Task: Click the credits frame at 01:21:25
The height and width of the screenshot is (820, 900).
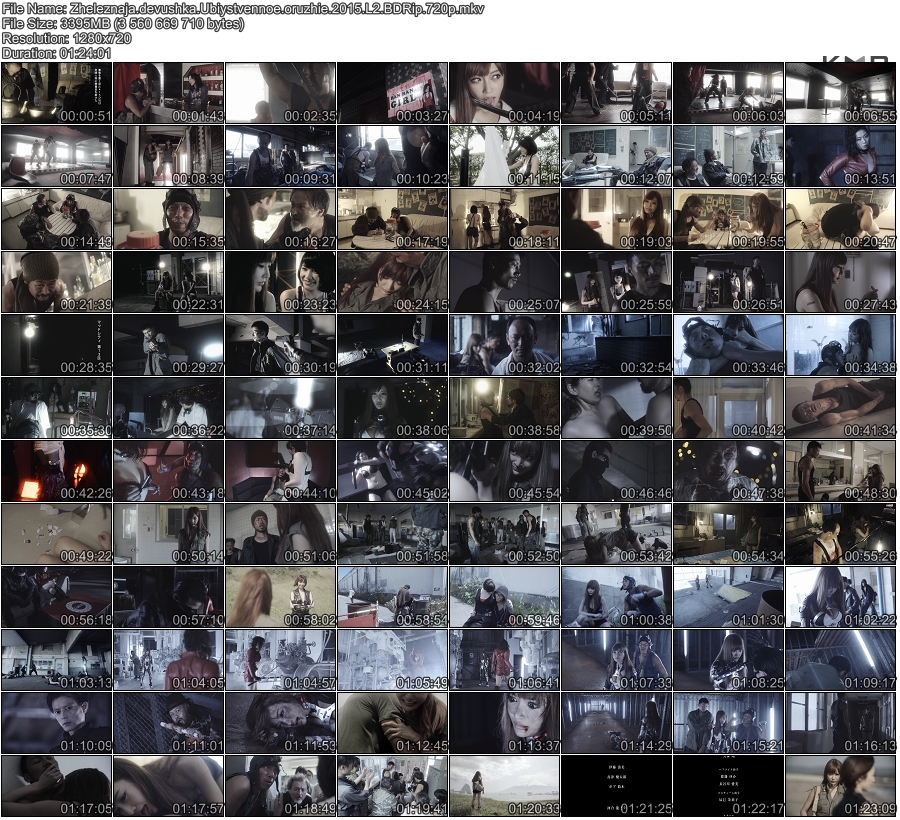Action: point(616,786)
